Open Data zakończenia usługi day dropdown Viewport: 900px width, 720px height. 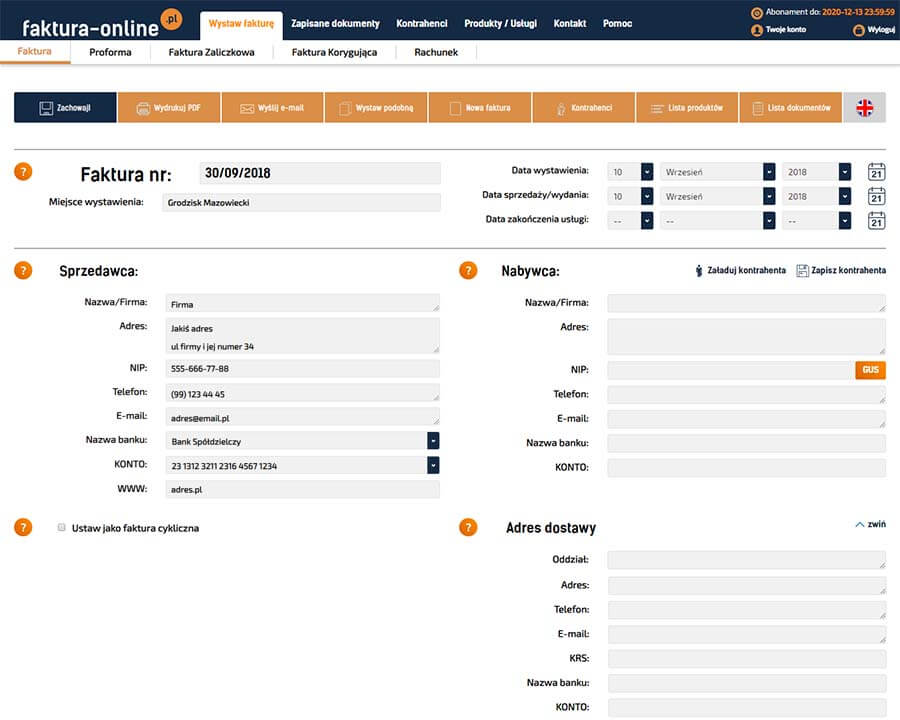(630, 220)
